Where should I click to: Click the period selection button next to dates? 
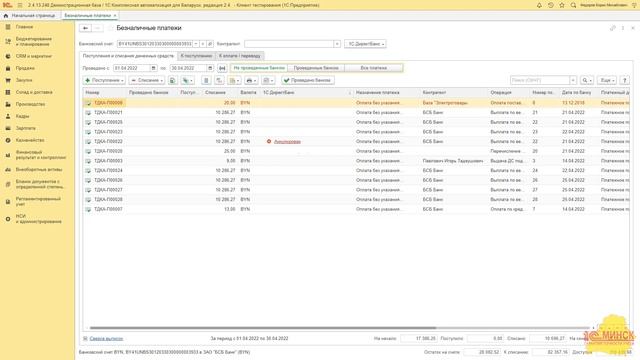222,68
